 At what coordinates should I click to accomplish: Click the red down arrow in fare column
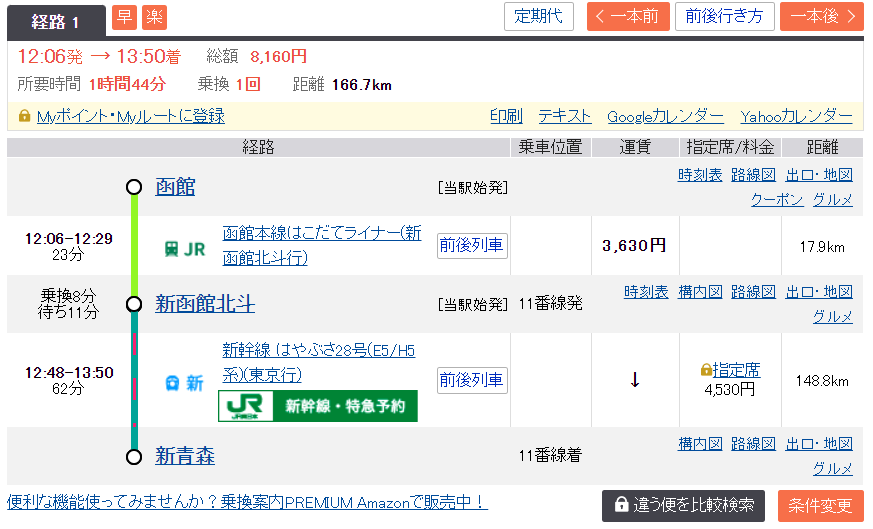click(634, 380)
